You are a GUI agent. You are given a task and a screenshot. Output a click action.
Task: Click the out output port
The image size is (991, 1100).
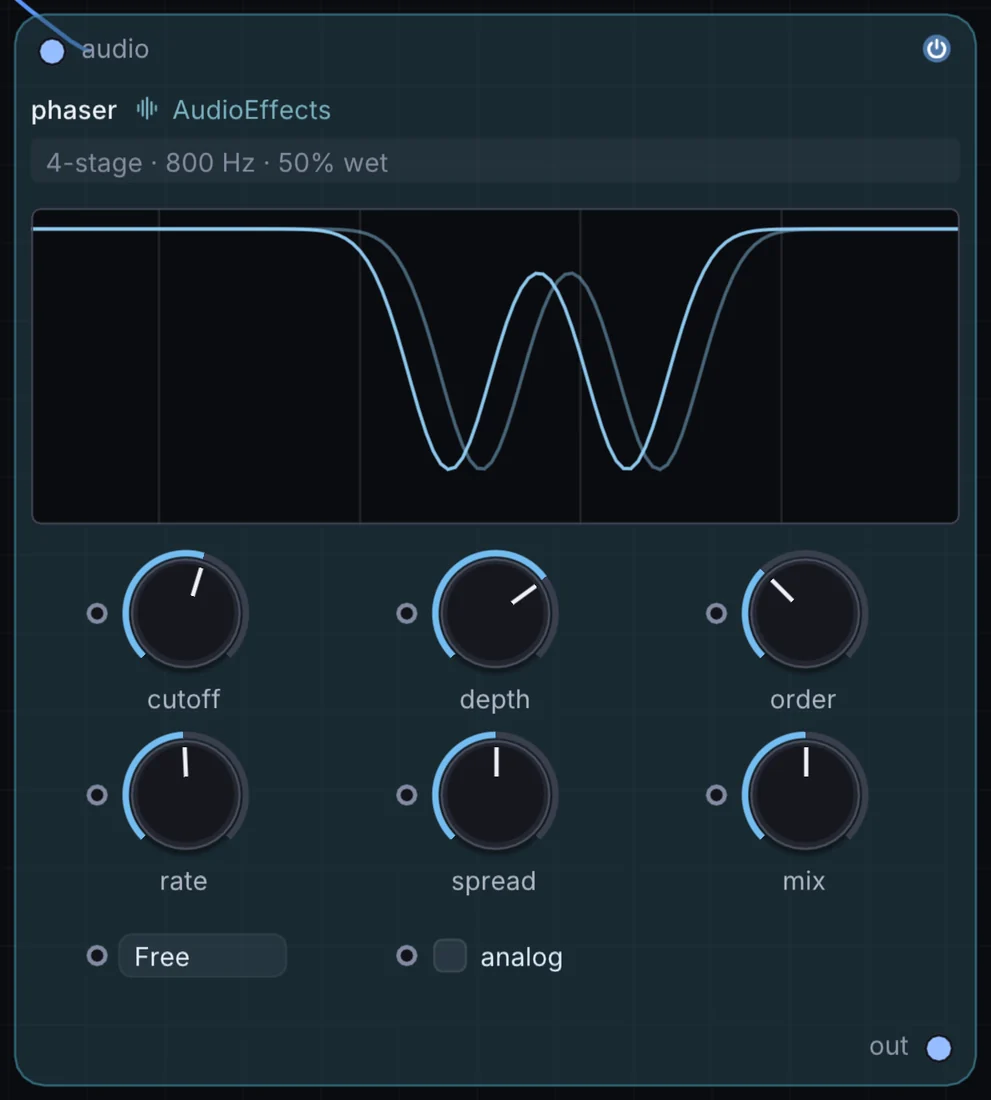coord(938,1048)
